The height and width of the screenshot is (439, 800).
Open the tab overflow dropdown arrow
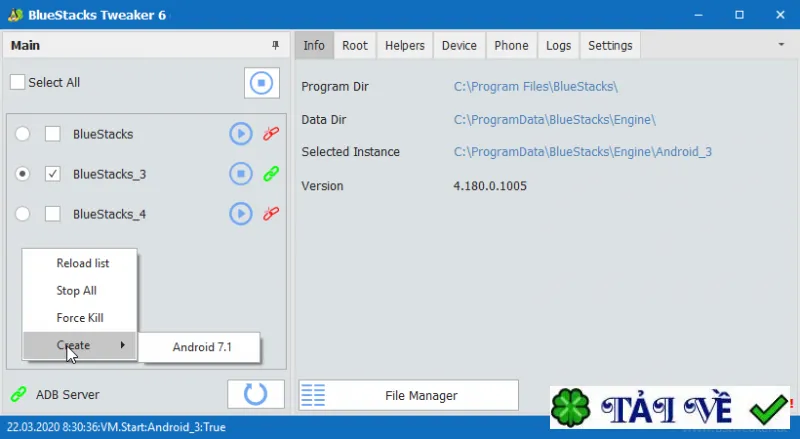[x=781, y=45]
